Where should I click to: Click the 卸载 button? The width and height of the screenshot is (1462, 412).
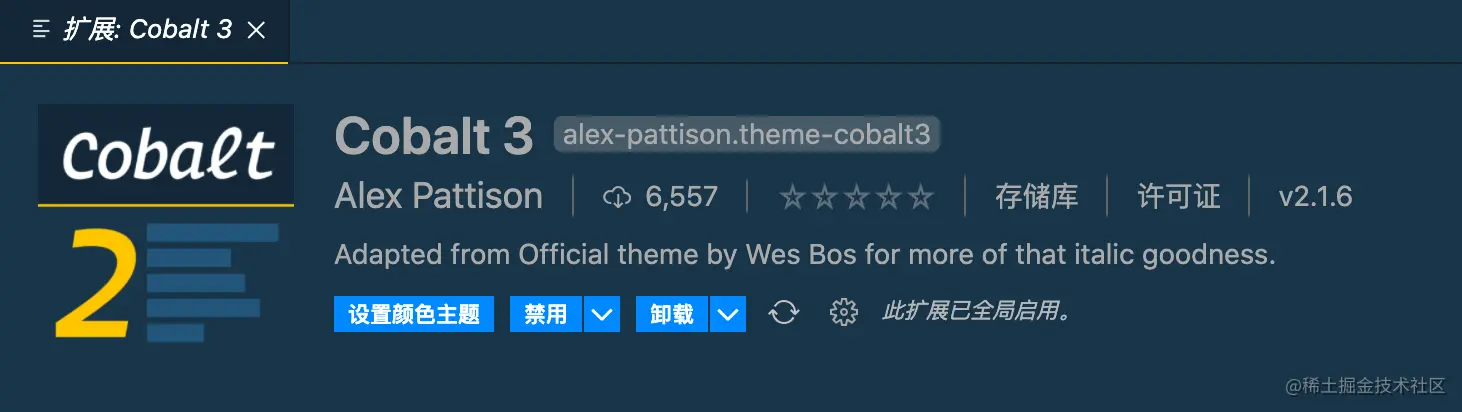672,314
